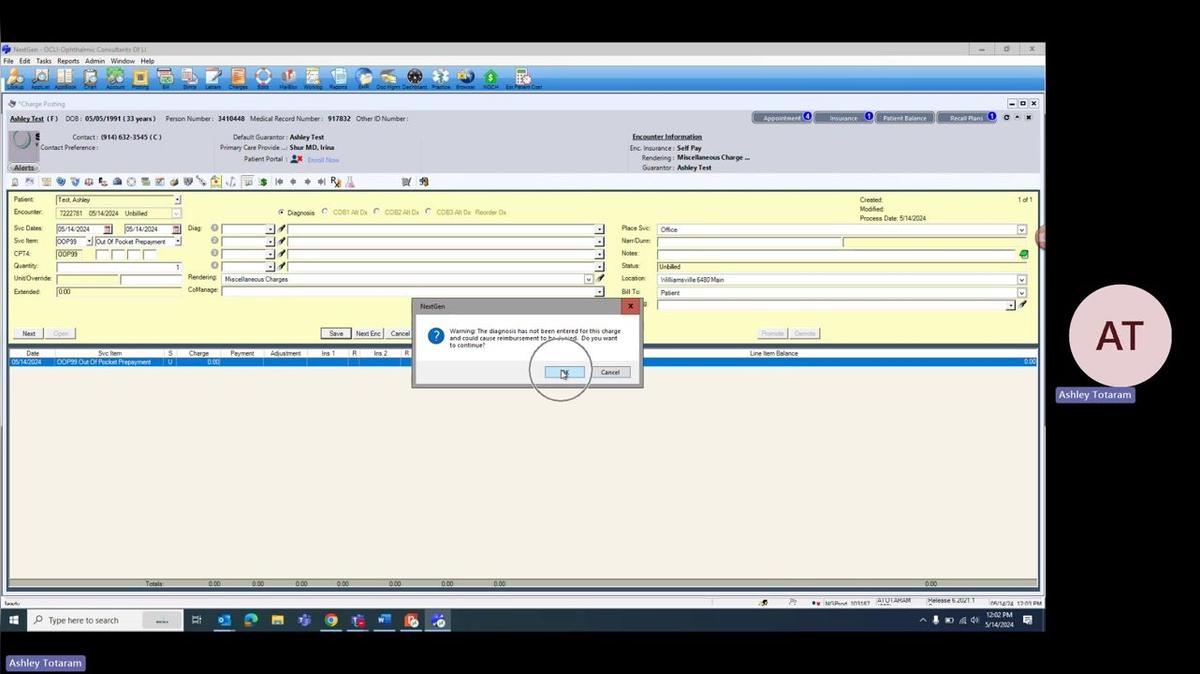
Task: Open the Posting tool
Action: pos(140,78)
